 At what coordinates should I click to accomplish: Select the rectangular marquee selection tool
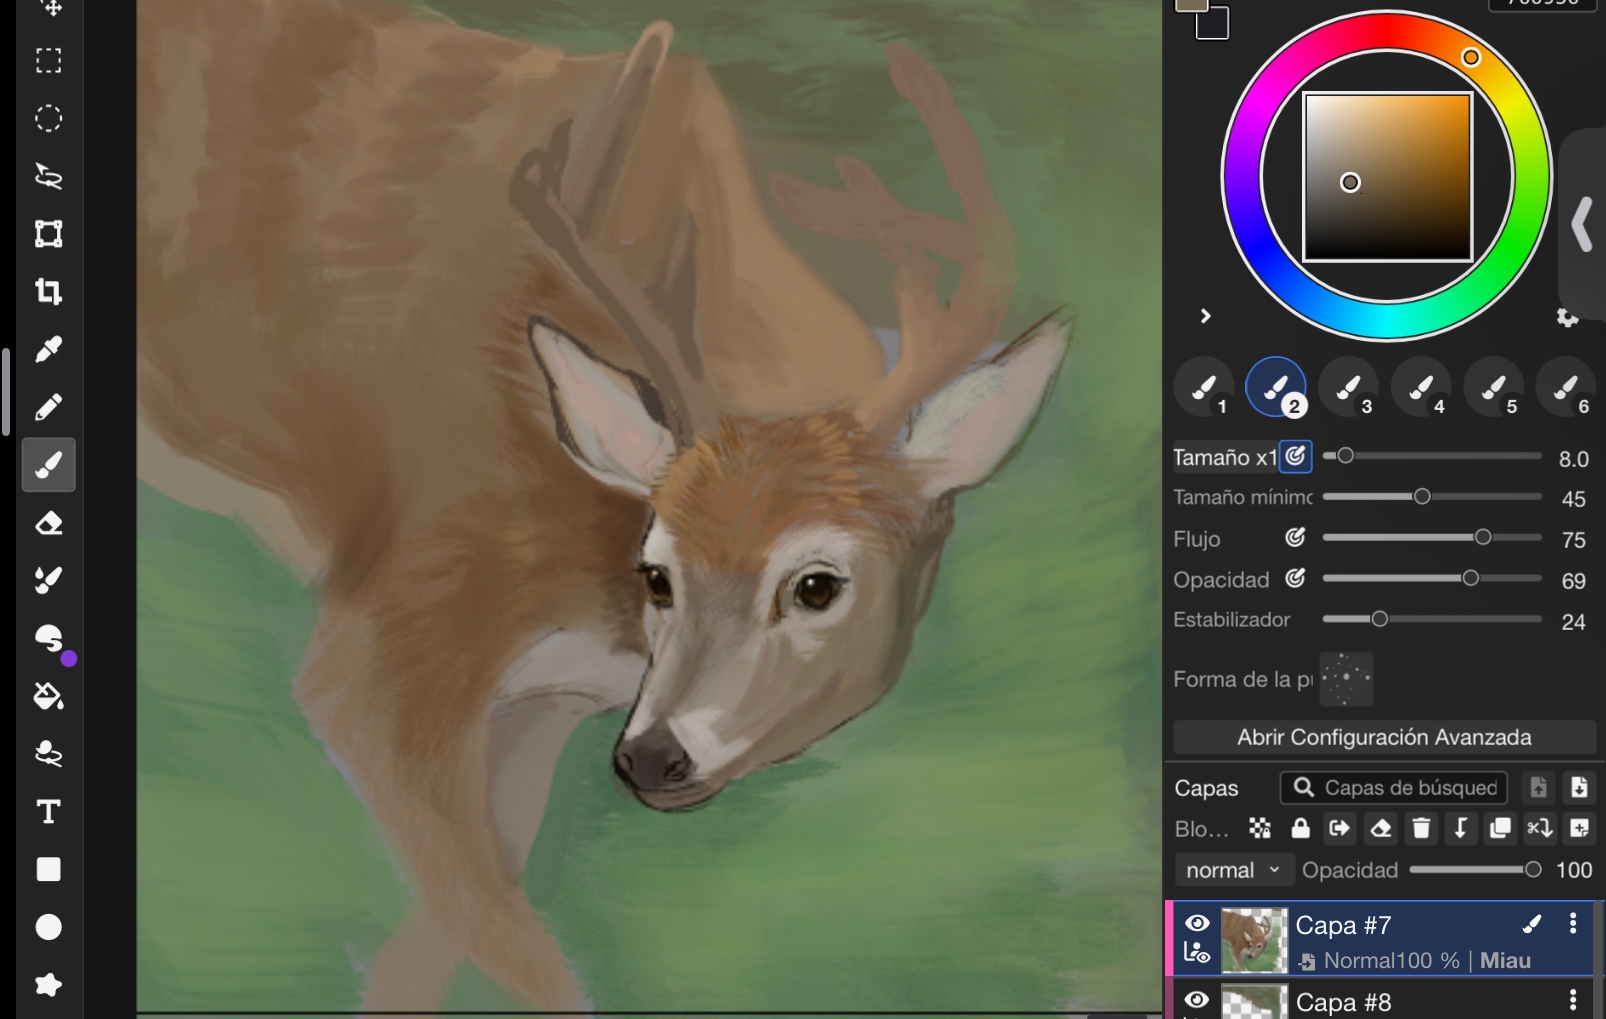(x=48, y=61)
